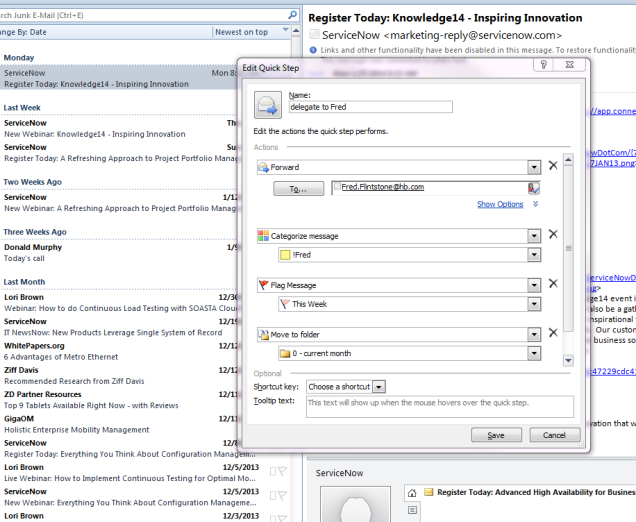
Task: Open address book icon in To field
Action: point(534,187)
